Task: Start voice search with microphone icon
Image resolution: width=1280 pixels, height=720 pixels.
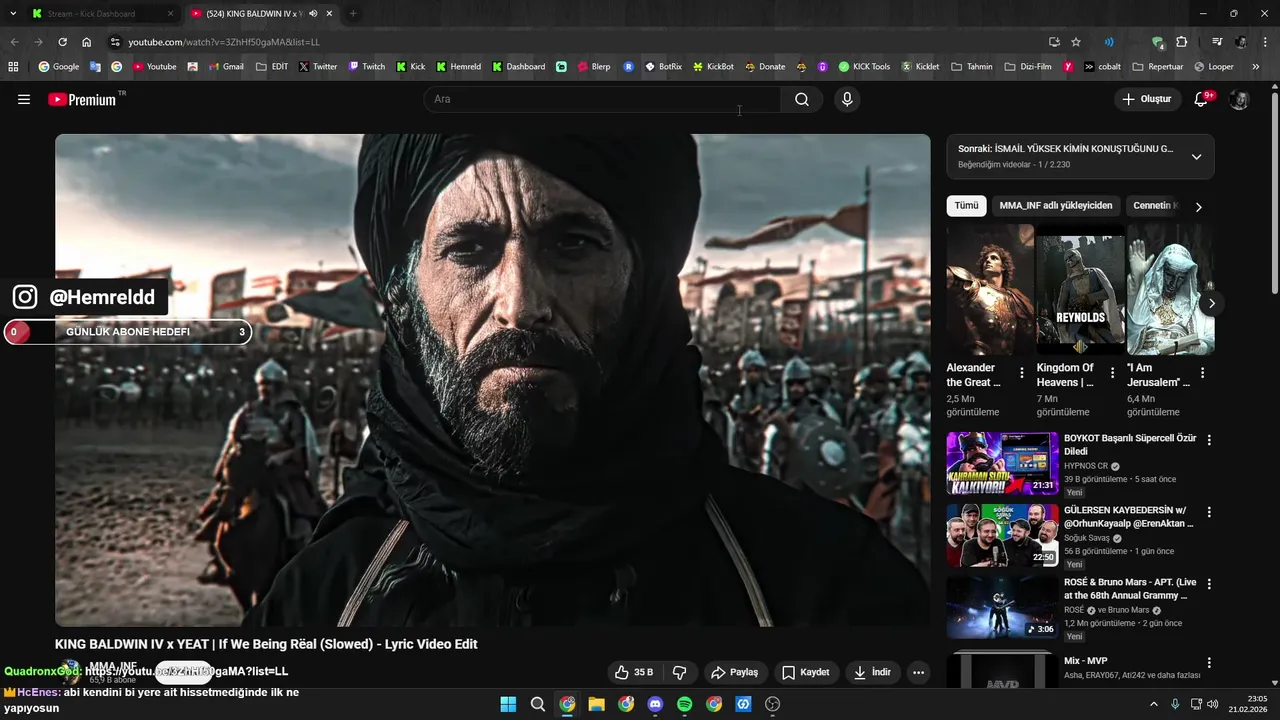Action: 847,99
